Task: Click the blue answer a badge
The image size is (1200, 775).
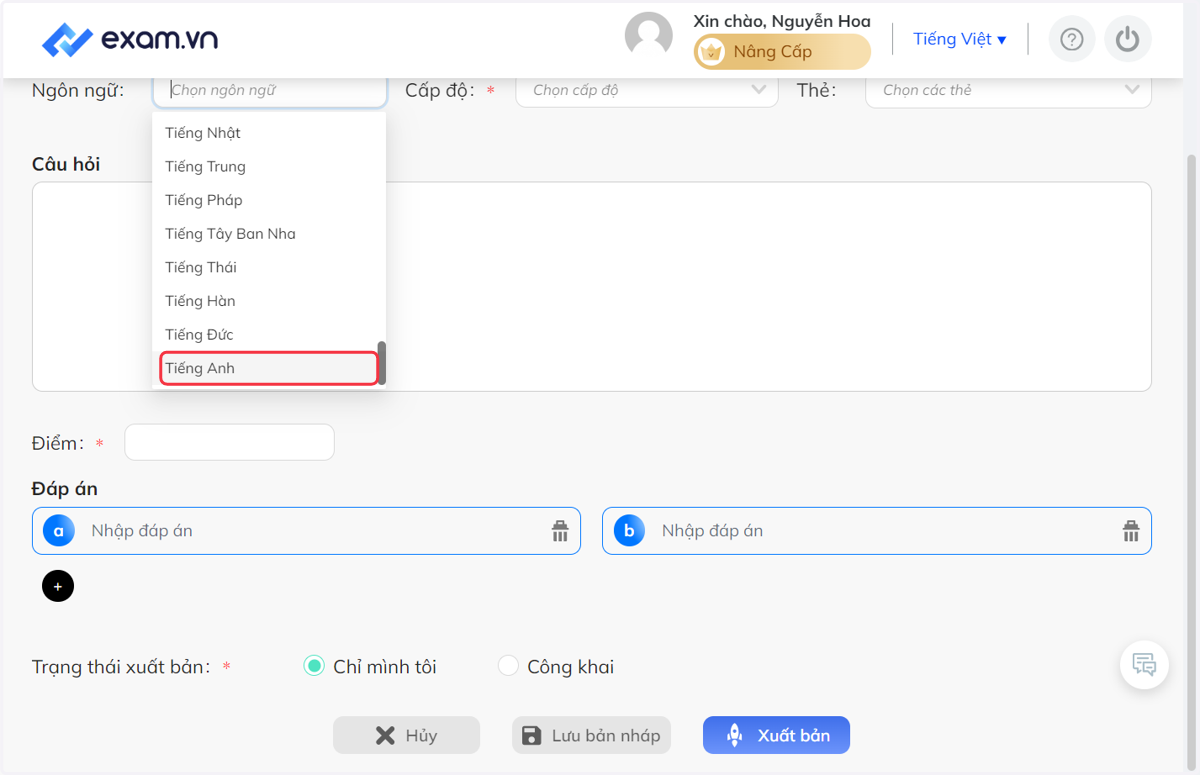Action: point(59,531)
